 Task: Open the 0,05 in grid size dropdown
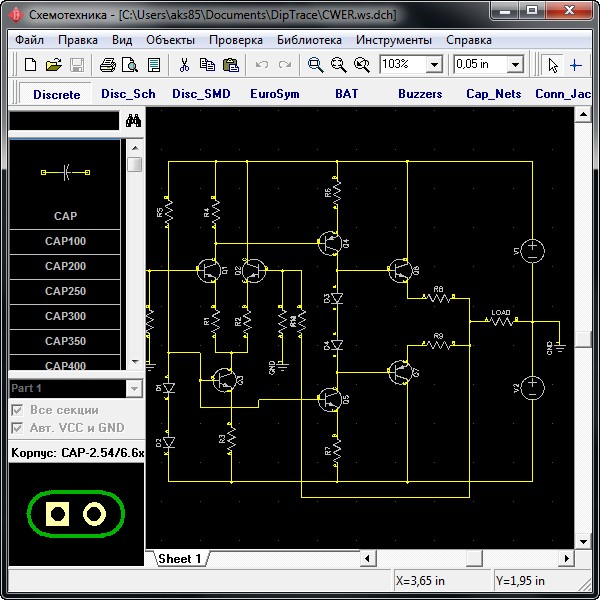pos(515,65)
